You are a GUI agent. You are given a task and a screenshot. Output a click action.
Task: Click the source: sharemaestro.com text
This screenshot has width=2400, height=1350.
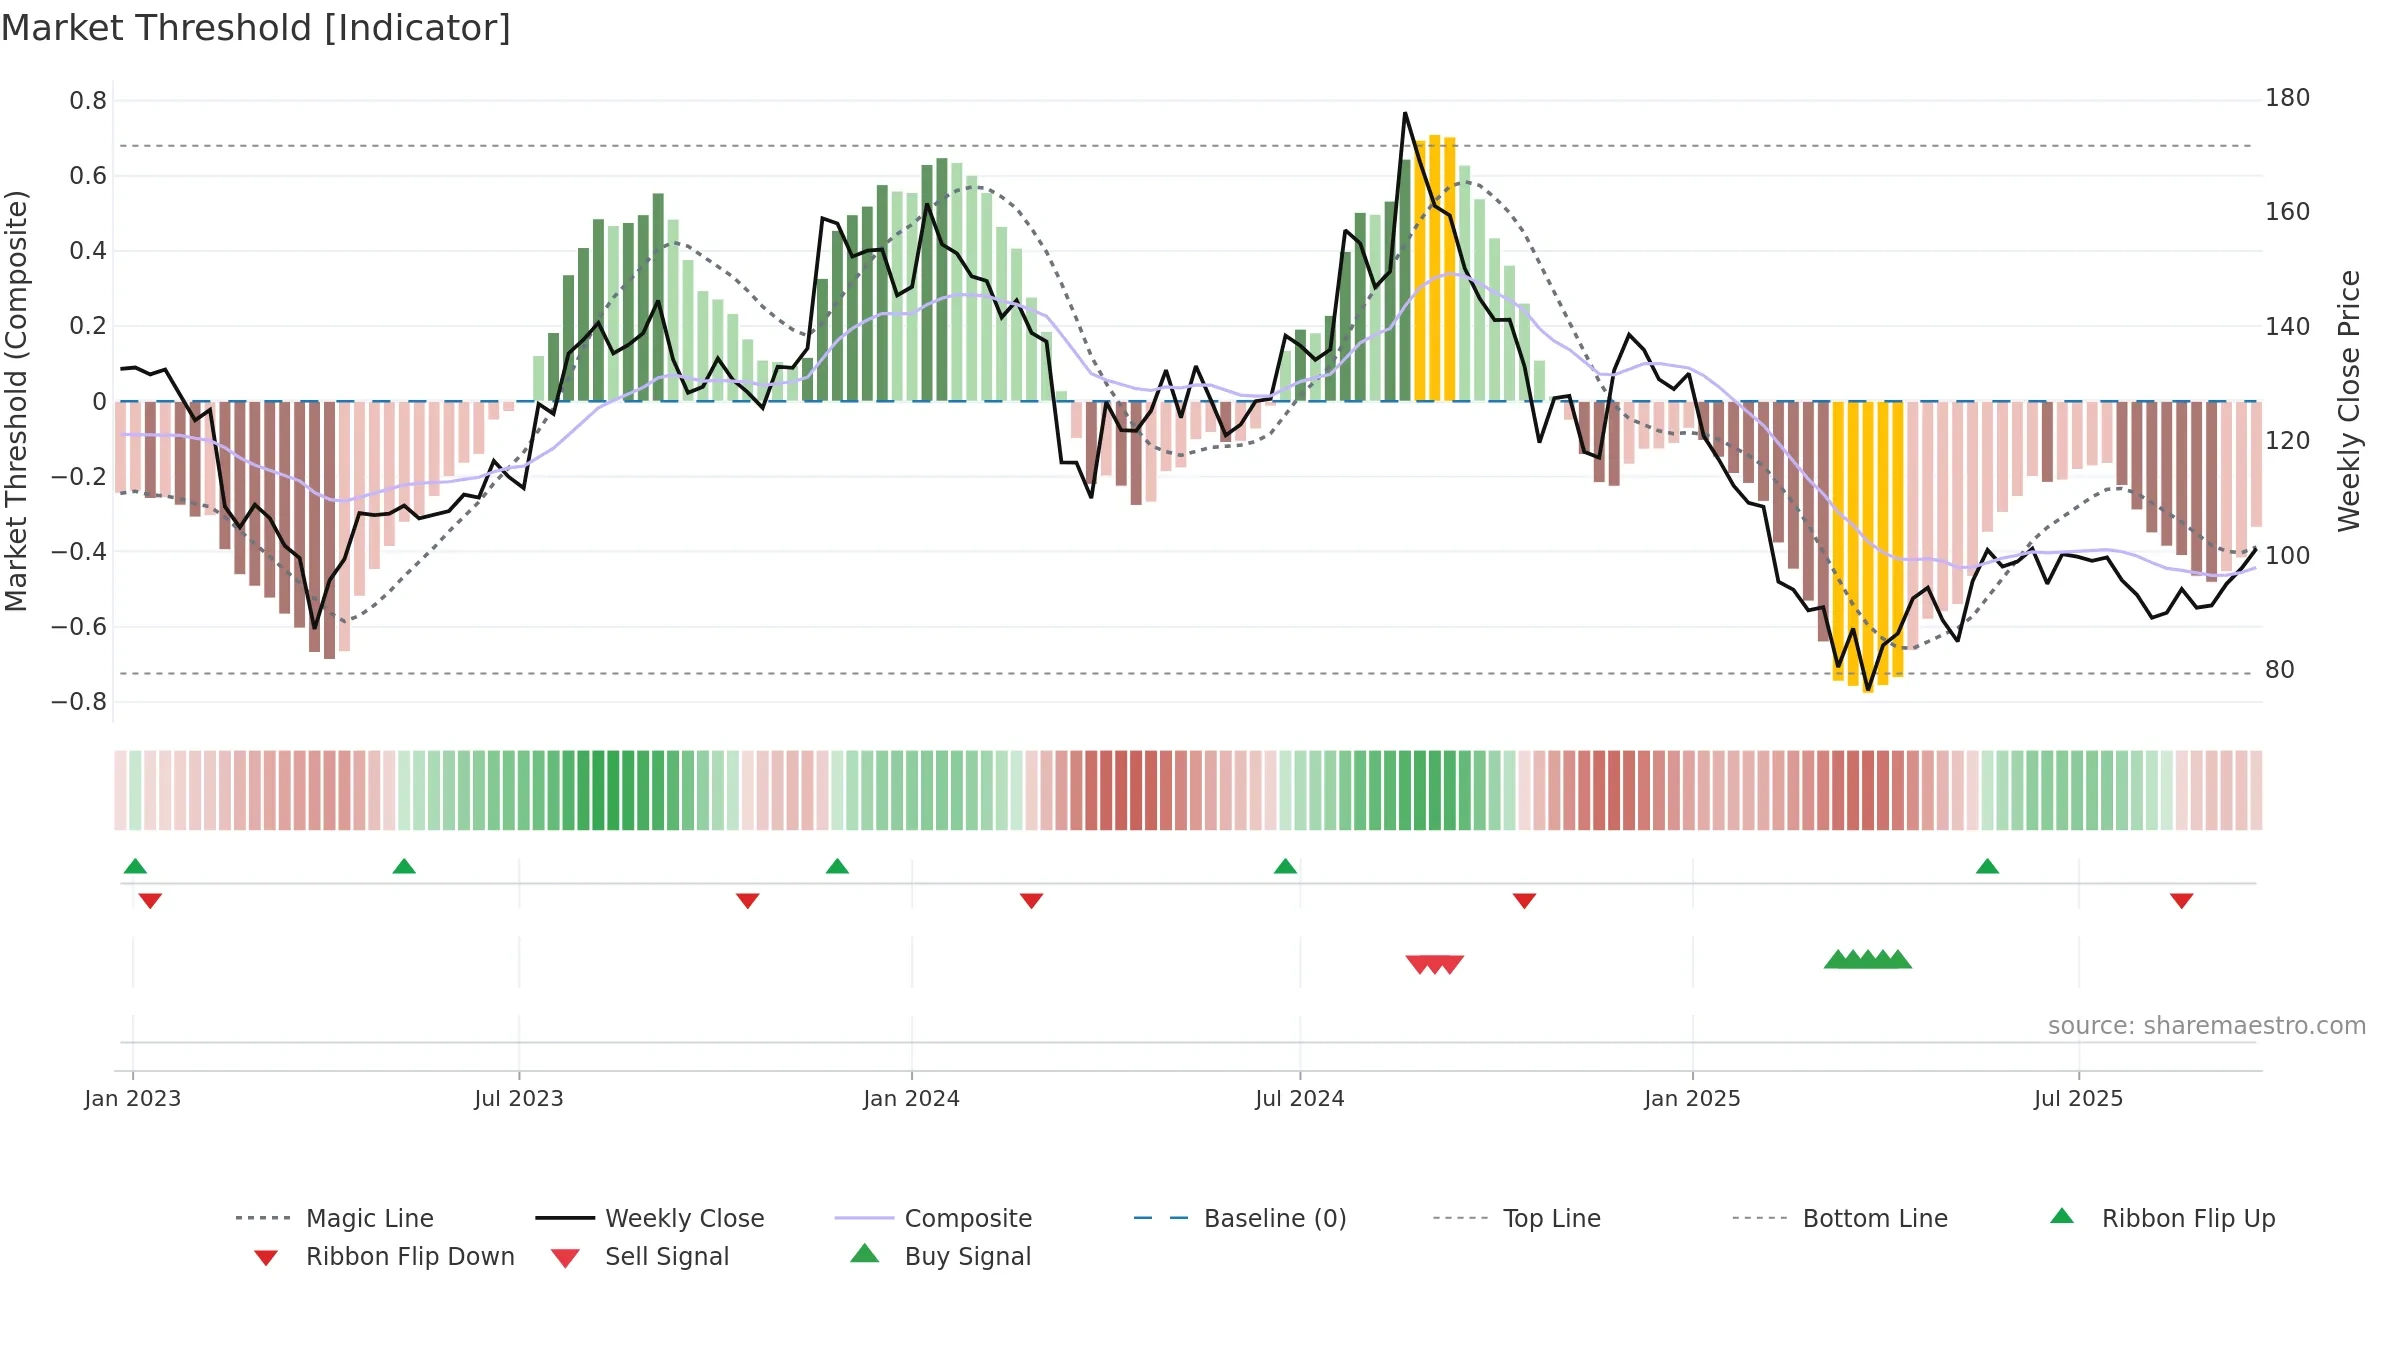point(2207,1026)
